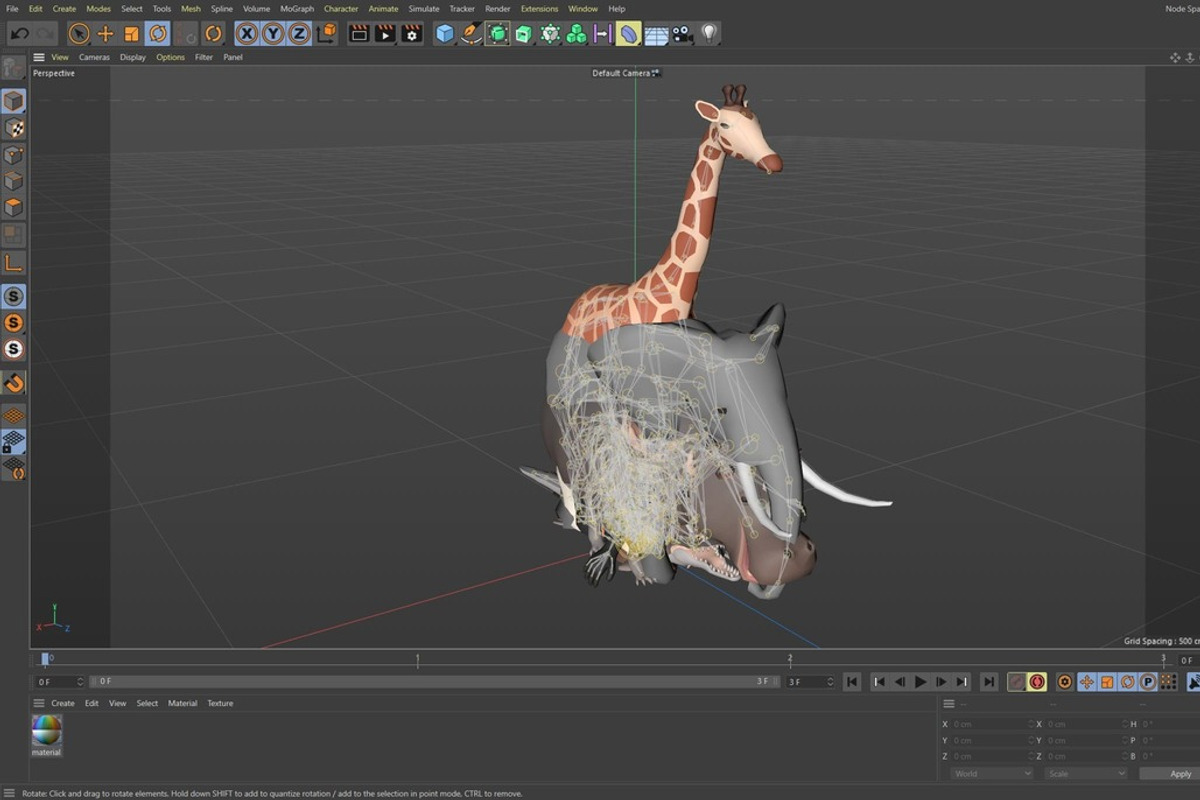Image resolution: width=1200 pixels, height=800 pixels.
Task: Select the Scale tool
Action: coord(131,33)
